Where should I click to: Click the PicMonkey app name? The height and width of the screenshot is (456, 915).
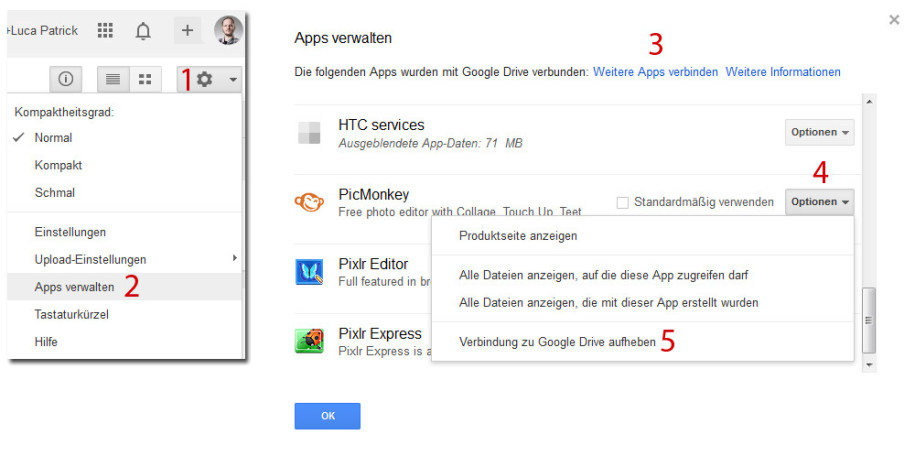point(373,194)
